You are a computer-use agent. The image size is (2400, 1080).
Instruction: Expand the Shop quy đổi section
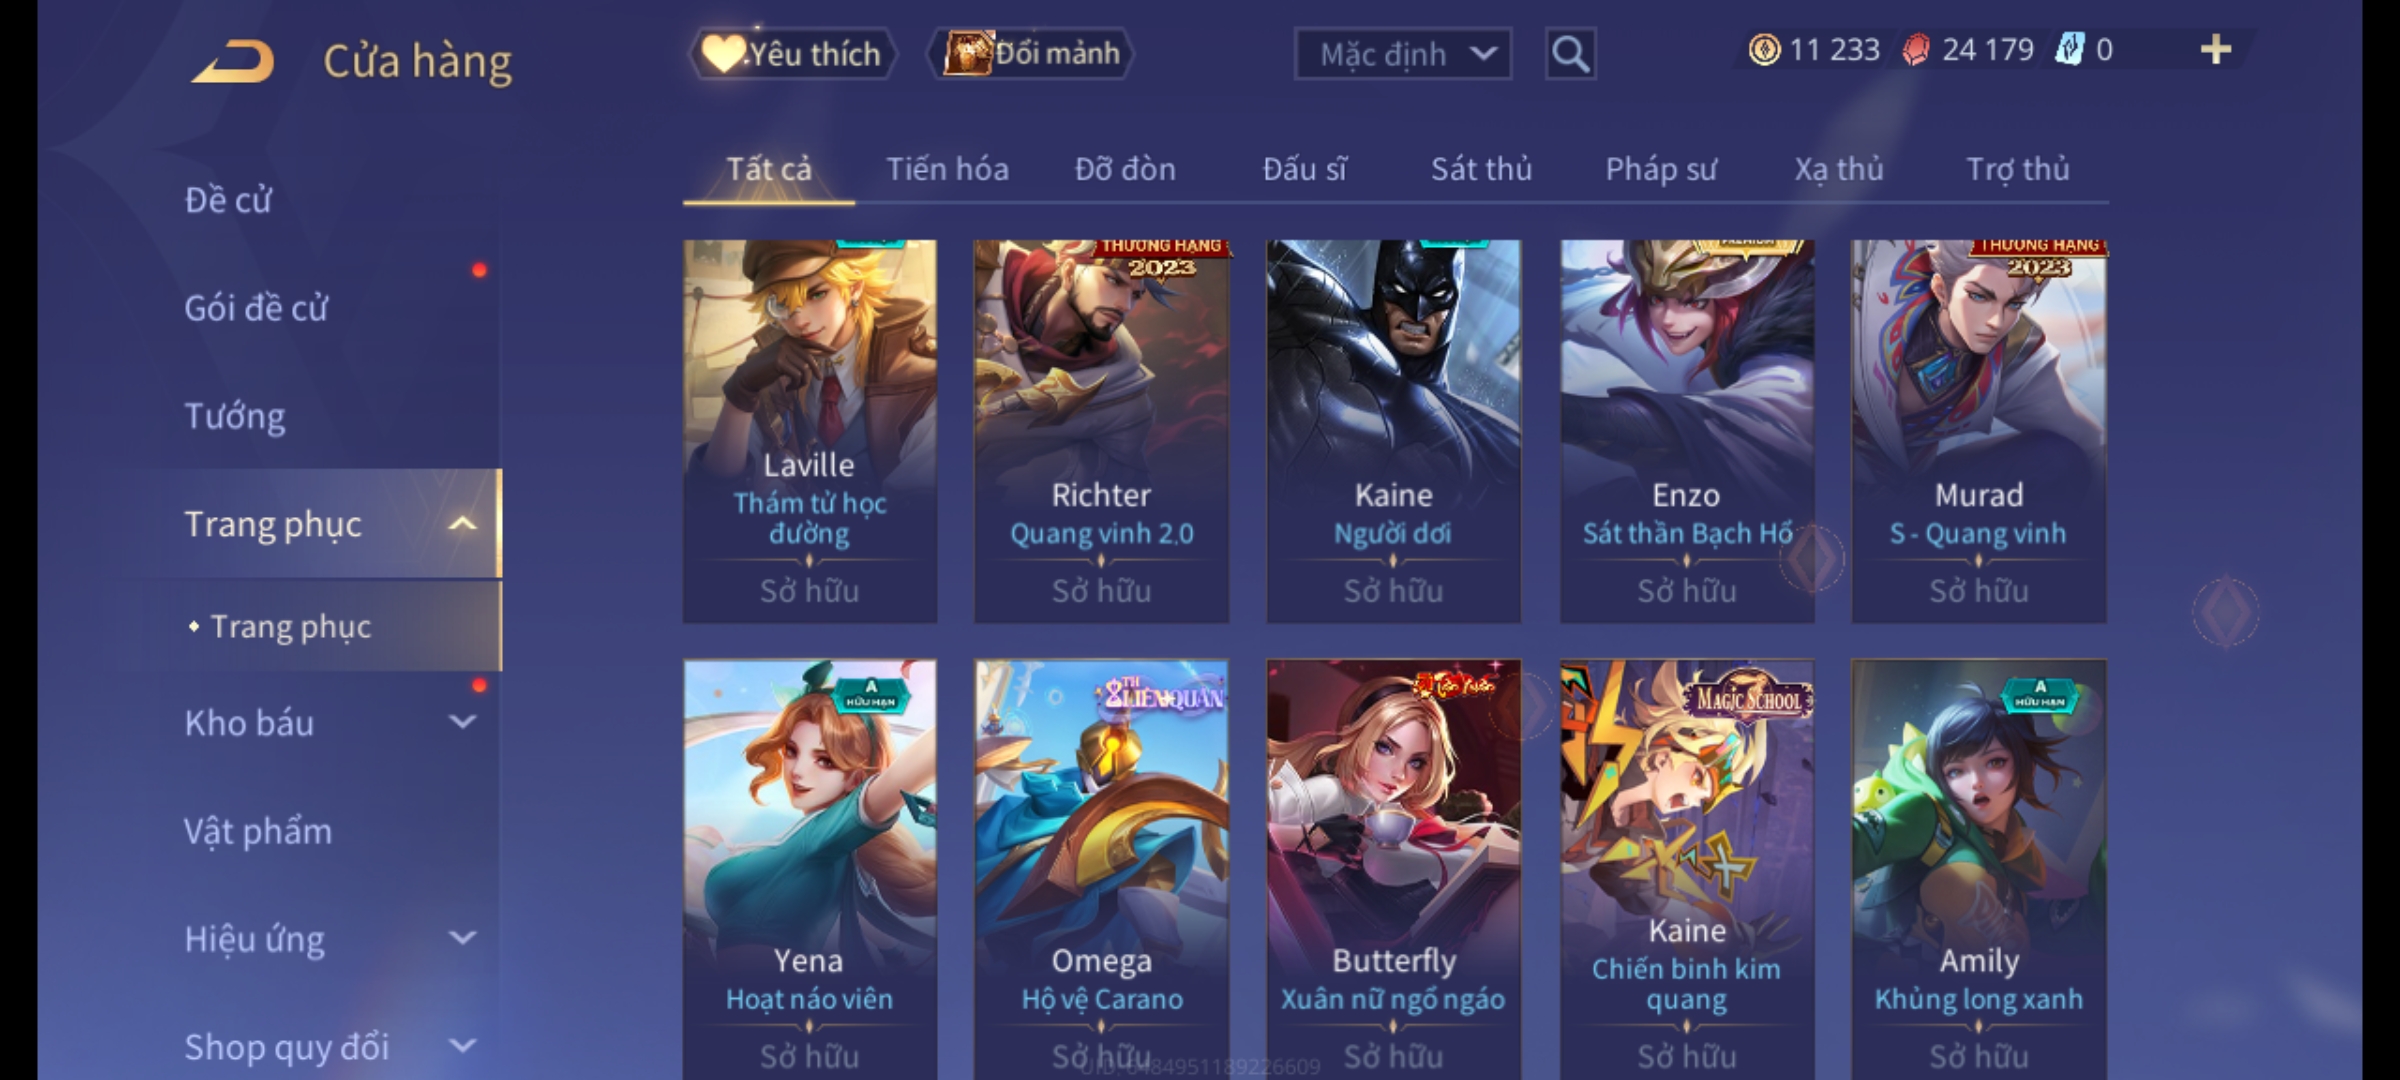point(462,1046)
